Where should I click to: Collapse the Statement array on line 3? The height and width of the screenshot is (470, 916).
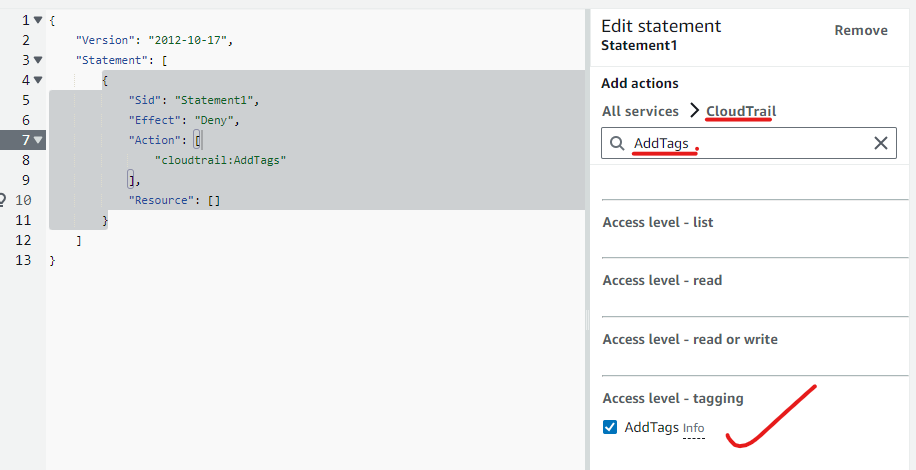click(x=38, y=60)
